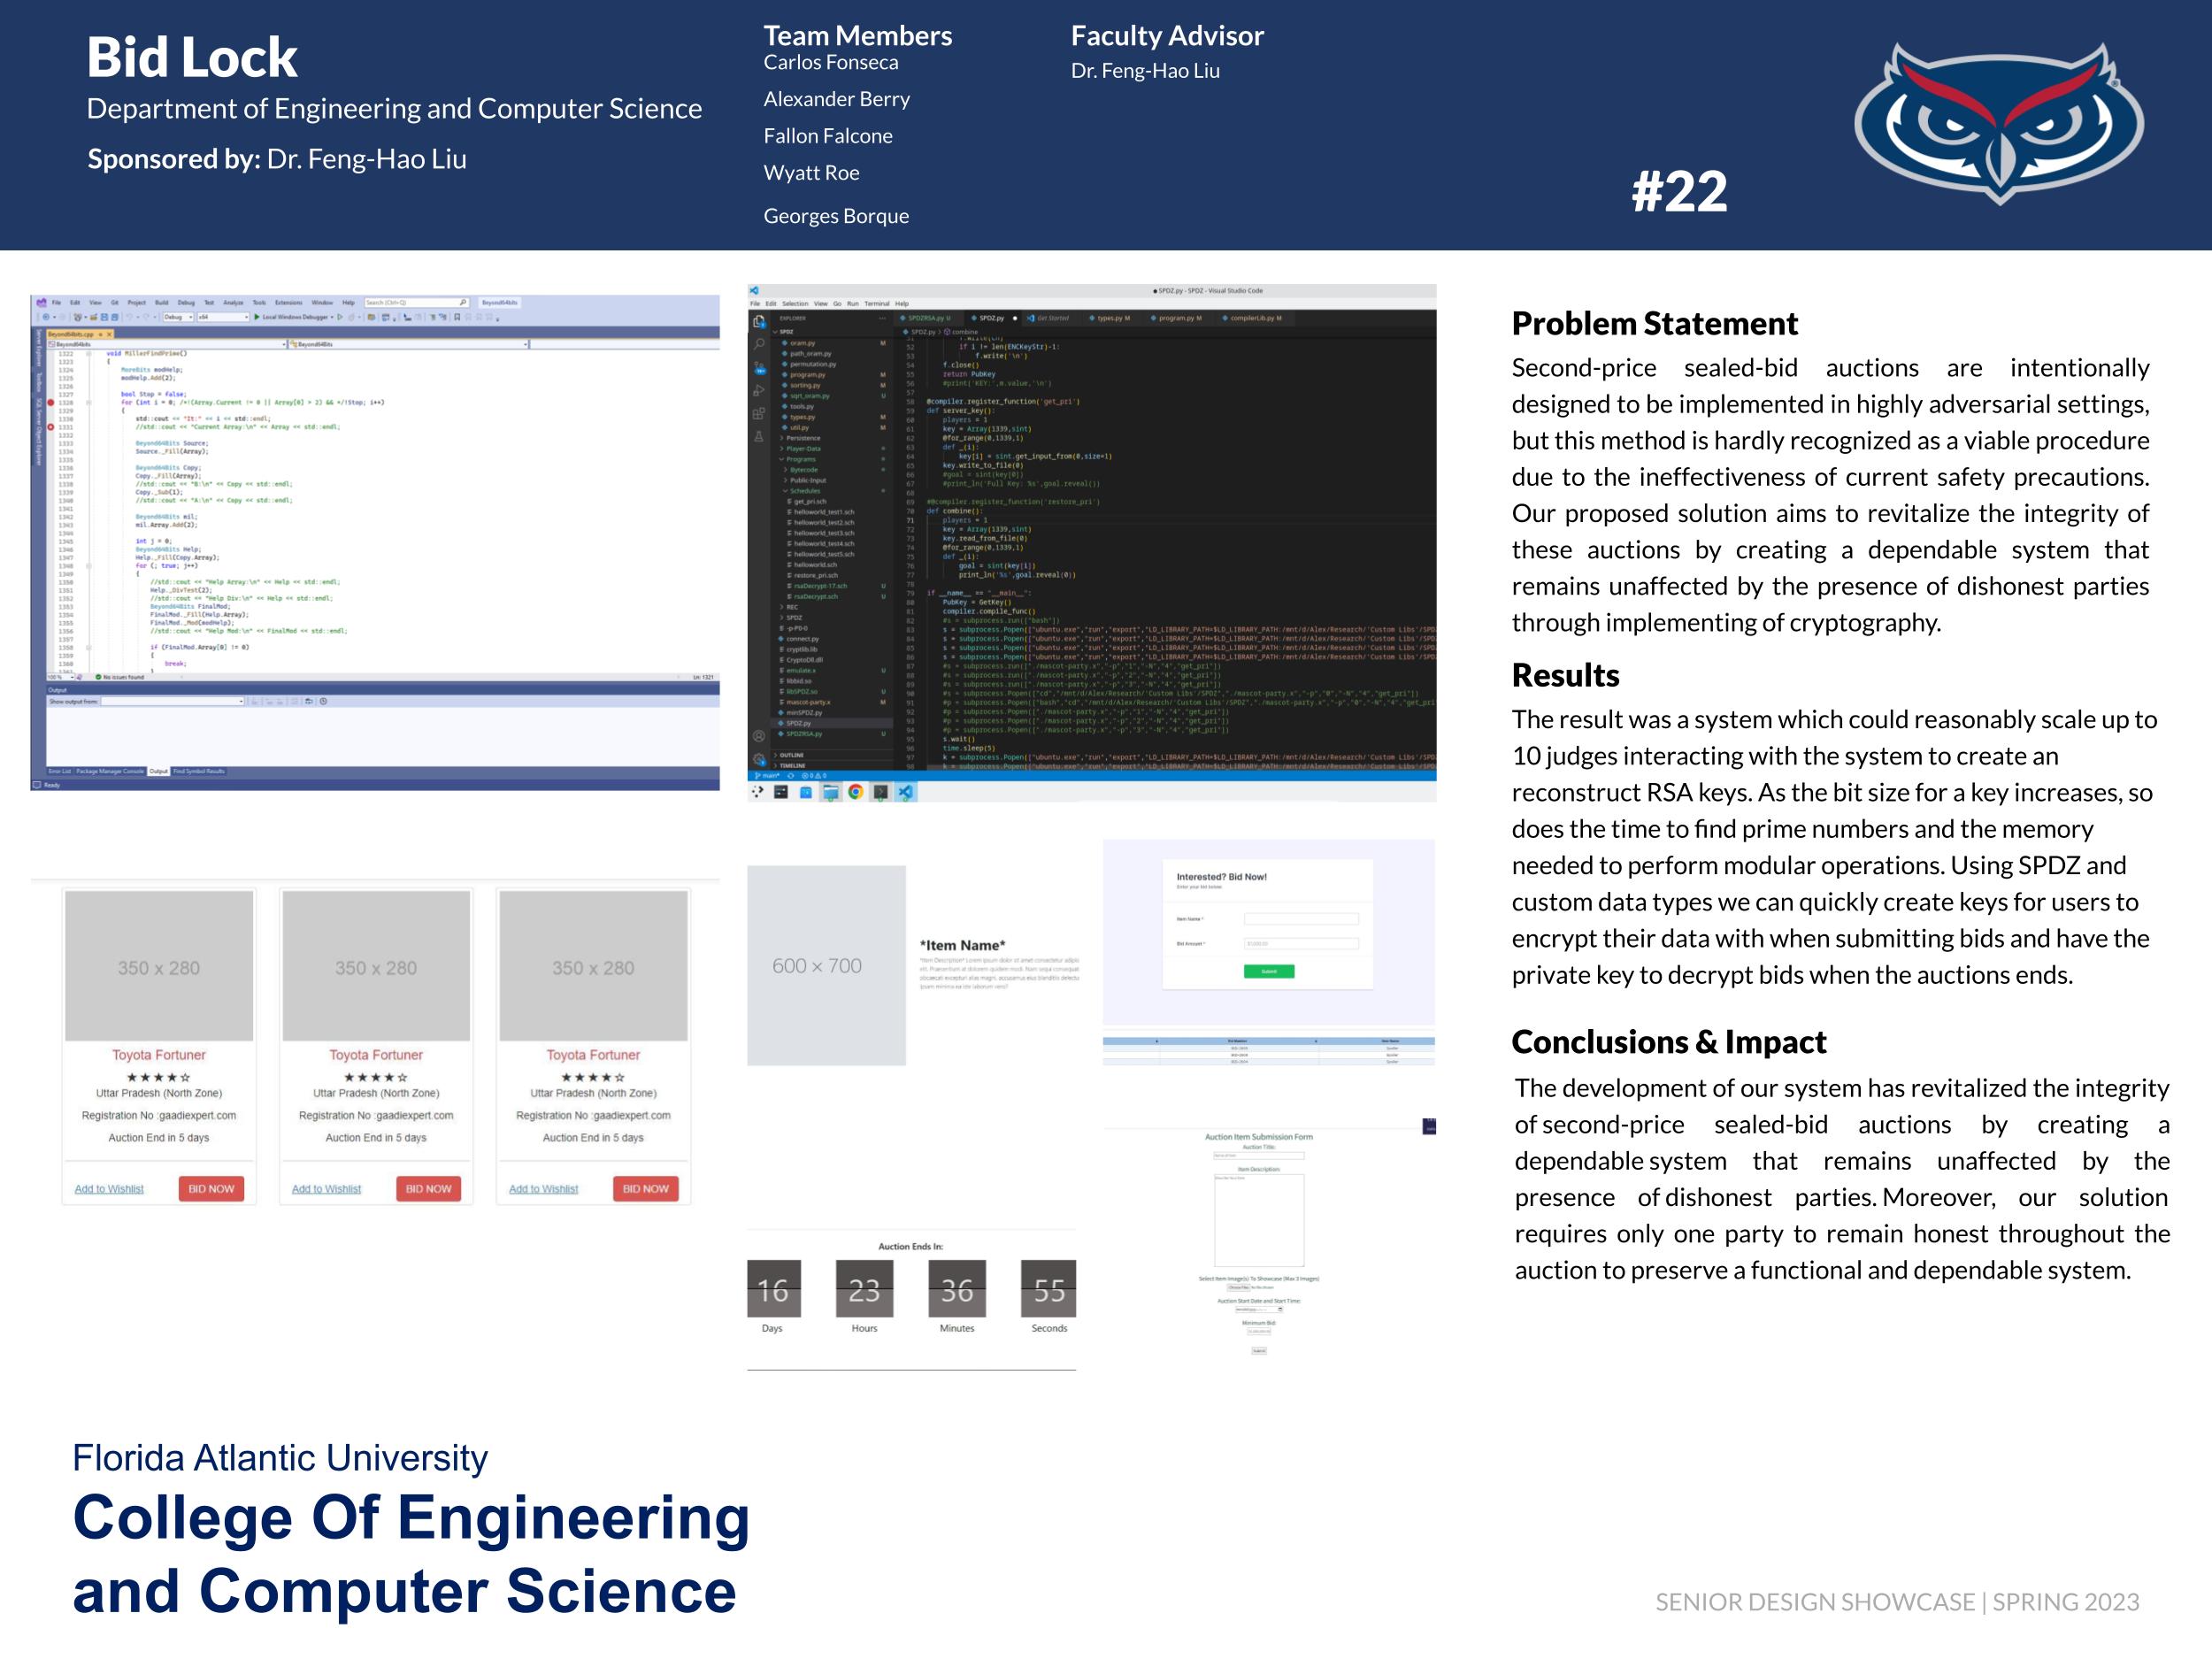Click the VS Code settings gear icon
2212x1659 pixels.
759,758
